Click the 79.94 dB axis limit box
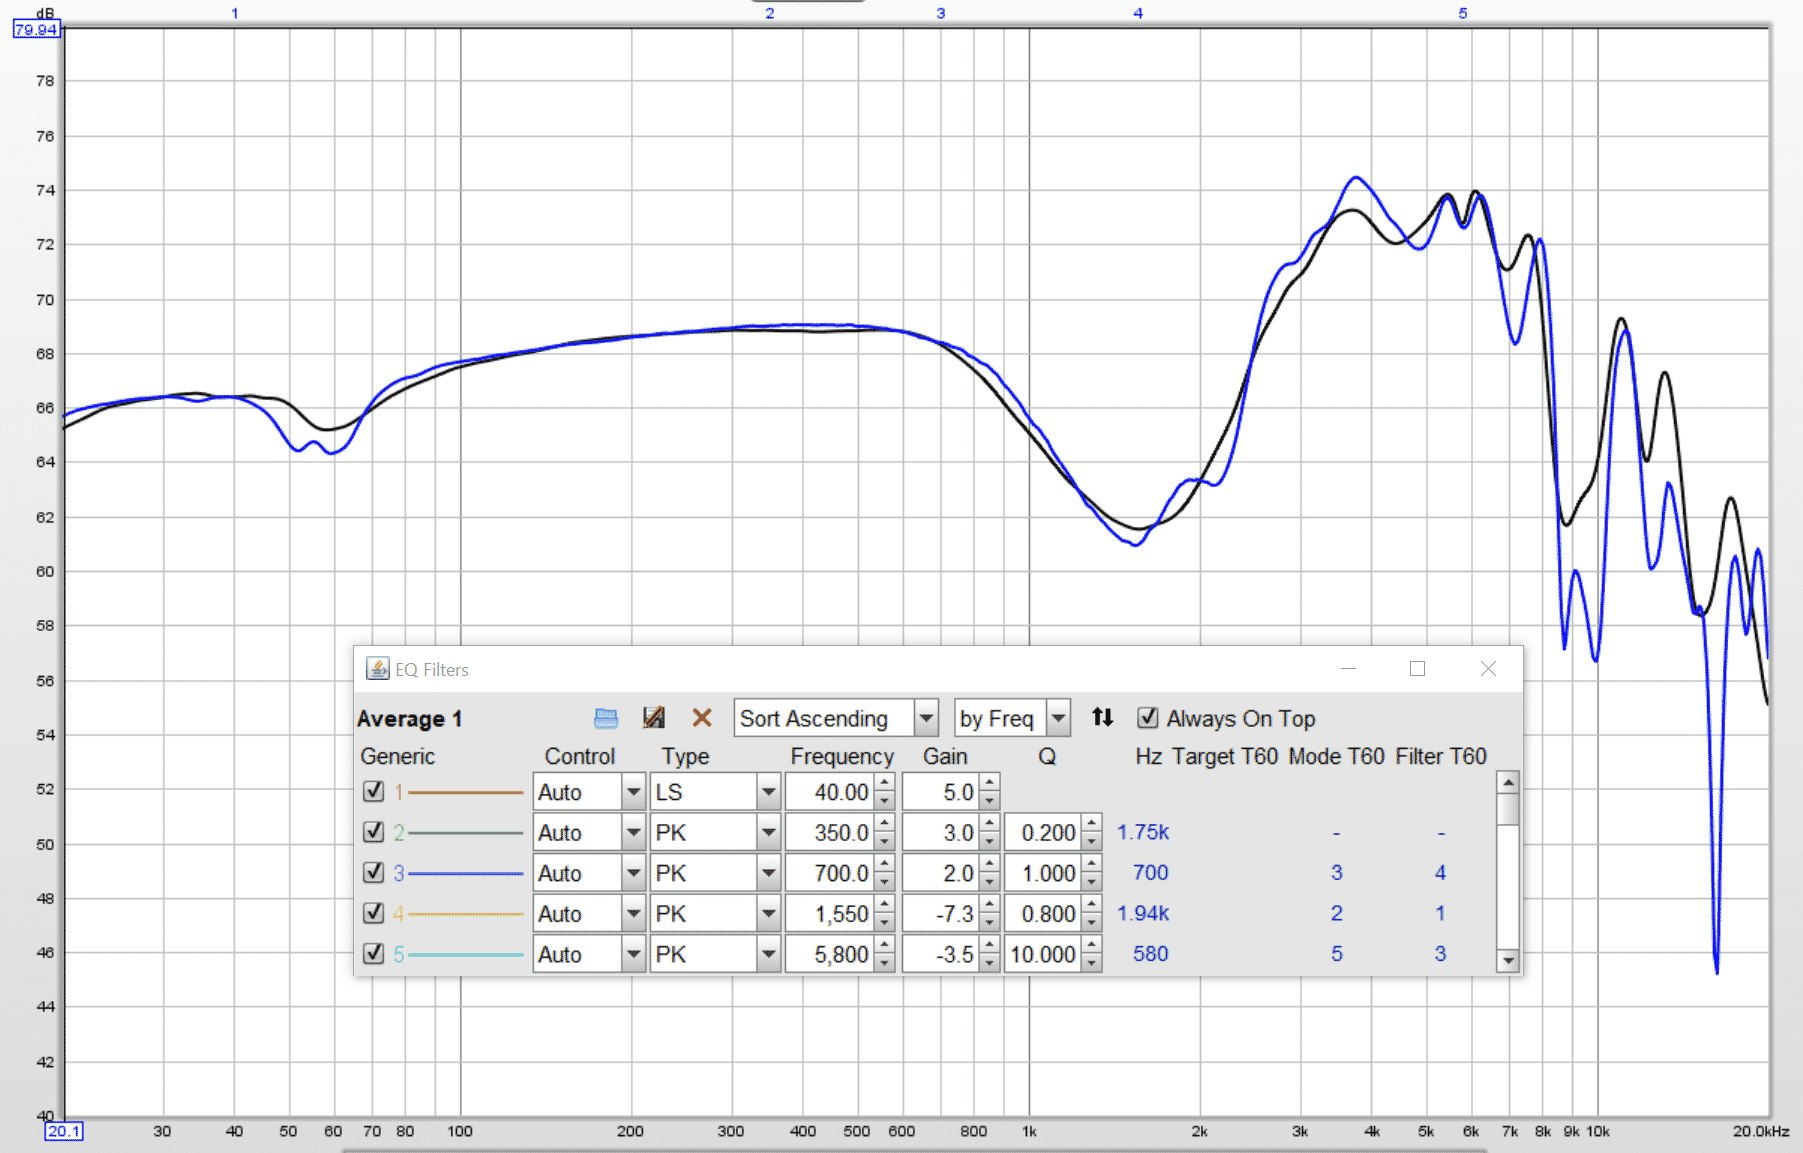The width and height of the screenshot is (1803, 1153). pos(36,29)
